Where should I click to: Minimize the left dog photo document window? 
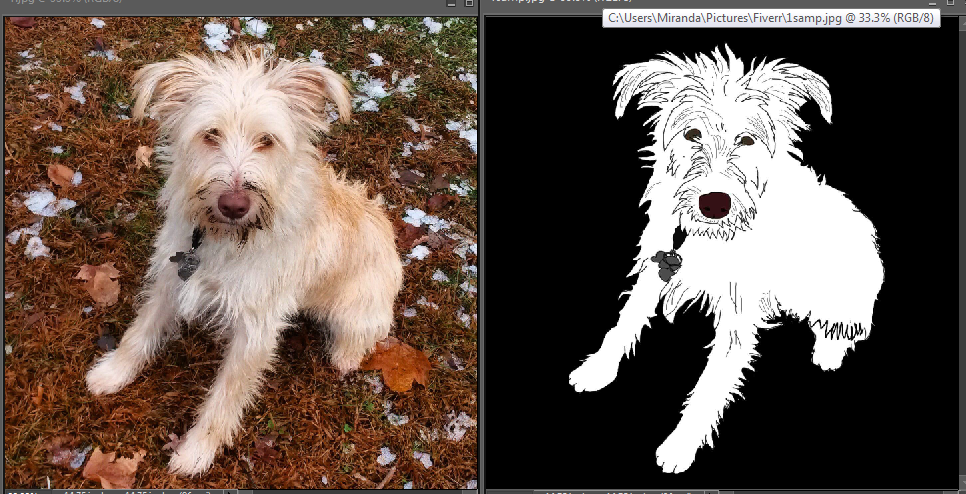452,3
